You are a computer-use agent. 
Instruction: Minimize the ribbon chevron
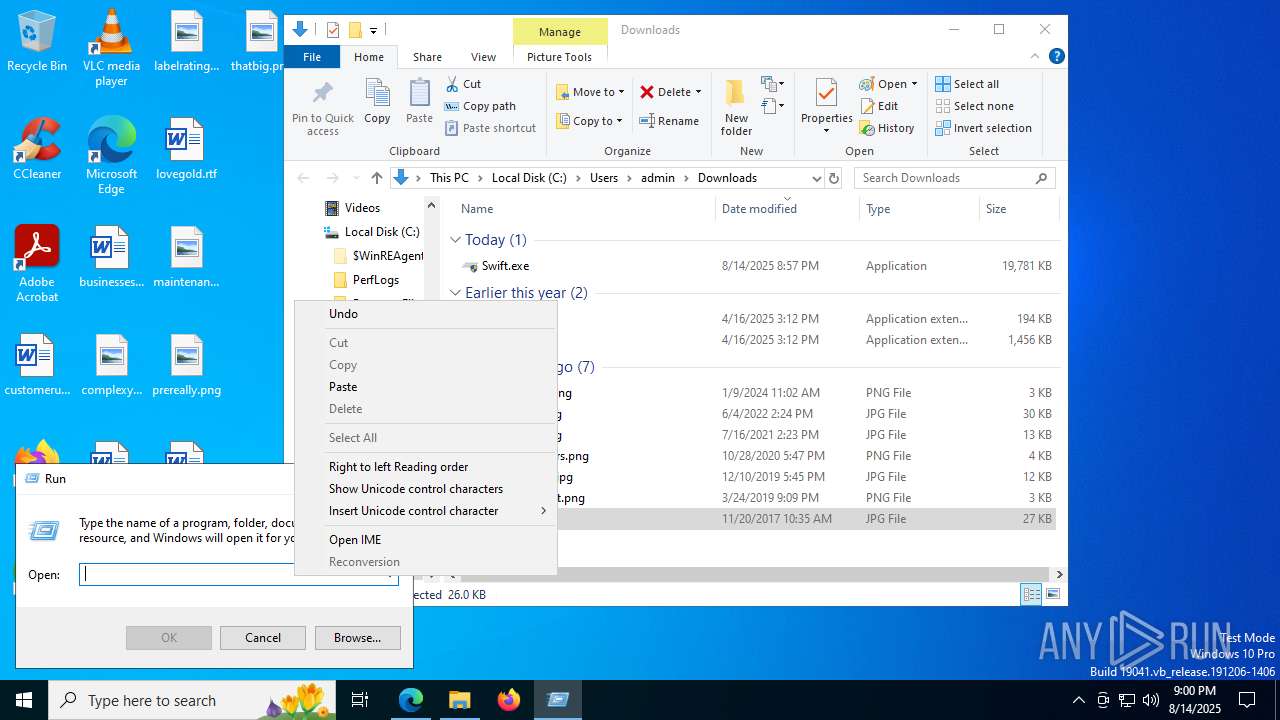[1035, 57]
